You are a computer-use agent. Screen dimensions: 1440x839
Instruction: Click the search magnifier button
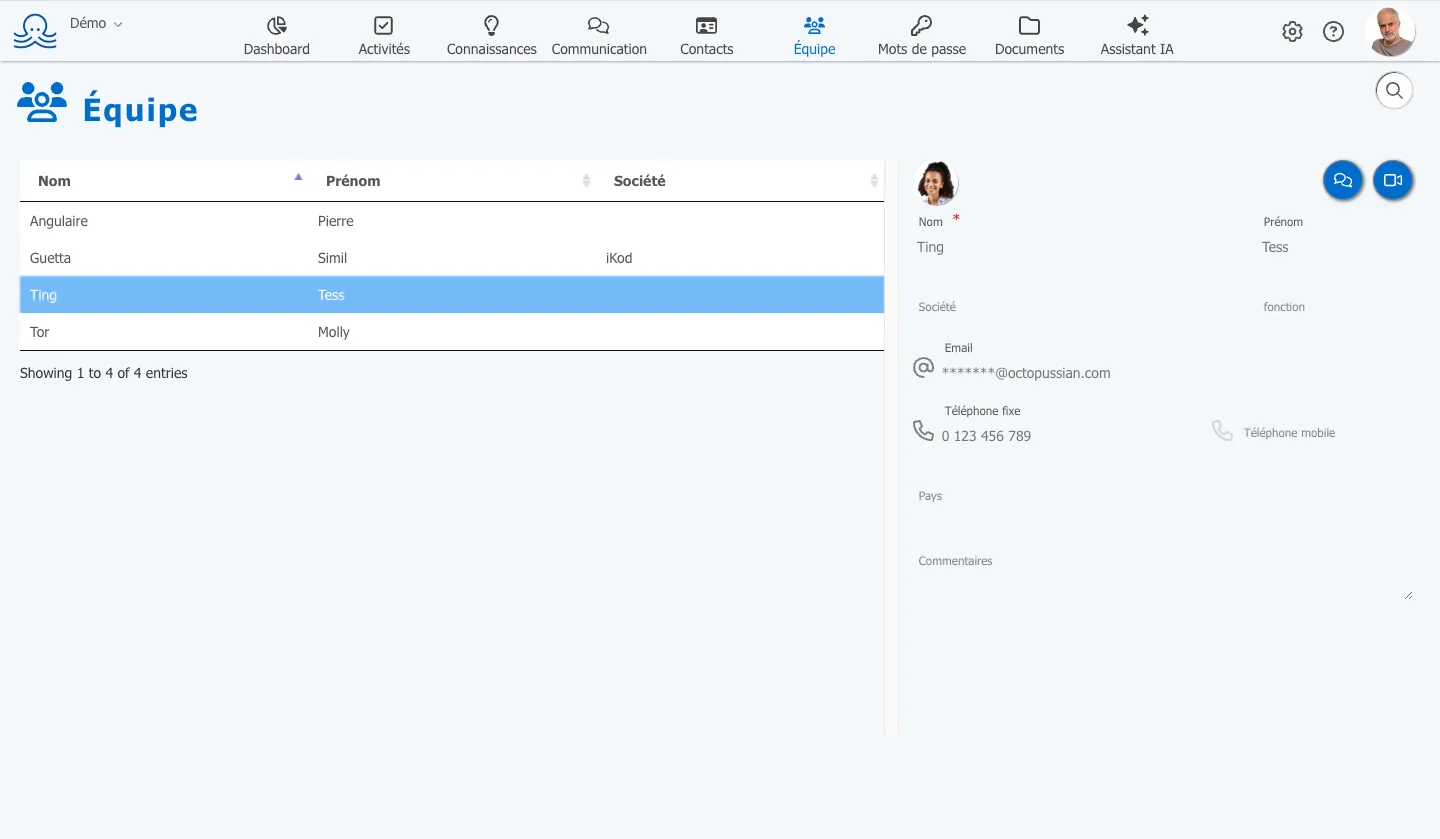coord(1394,91)
